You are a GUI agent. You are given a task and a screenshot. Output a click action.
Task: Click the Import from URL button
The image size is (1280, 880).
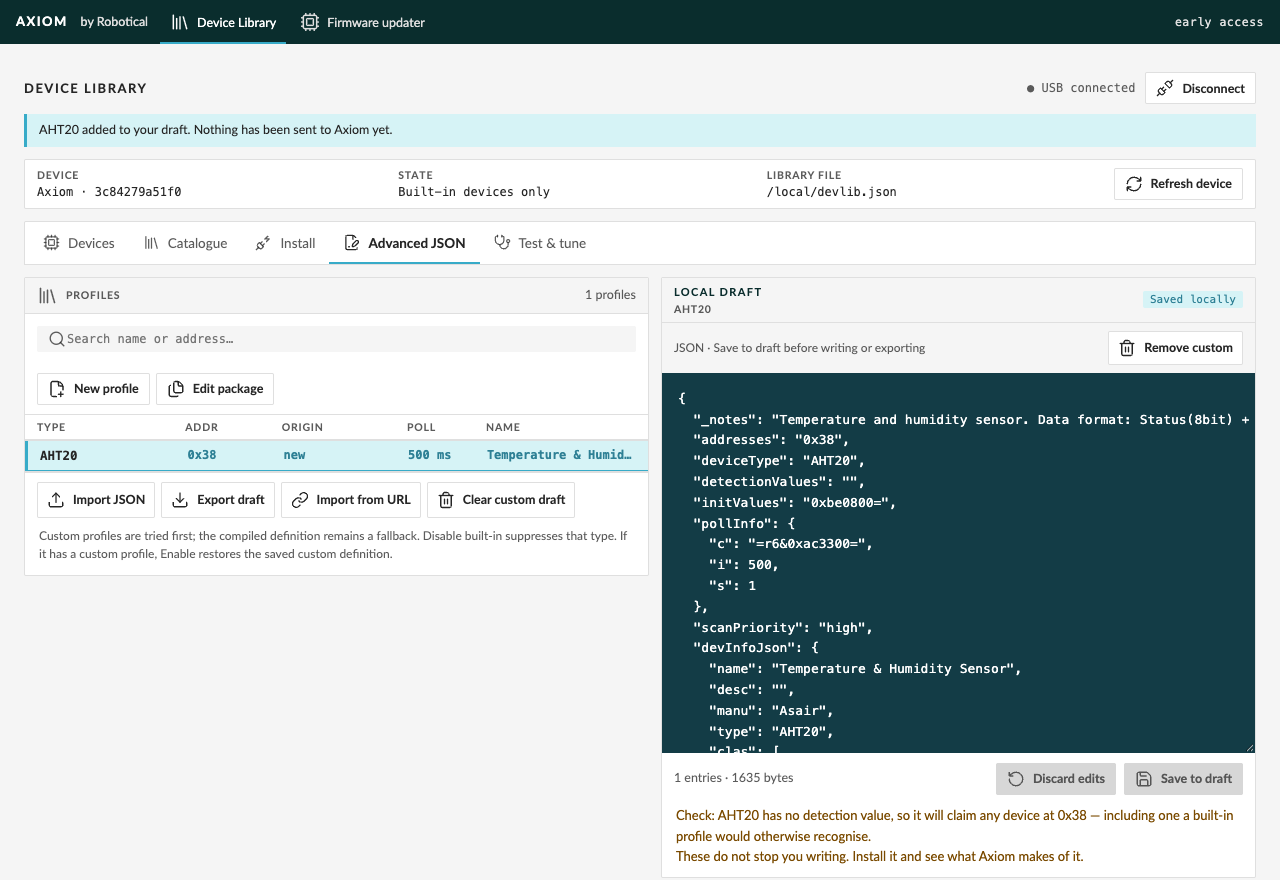coord(351,500)
